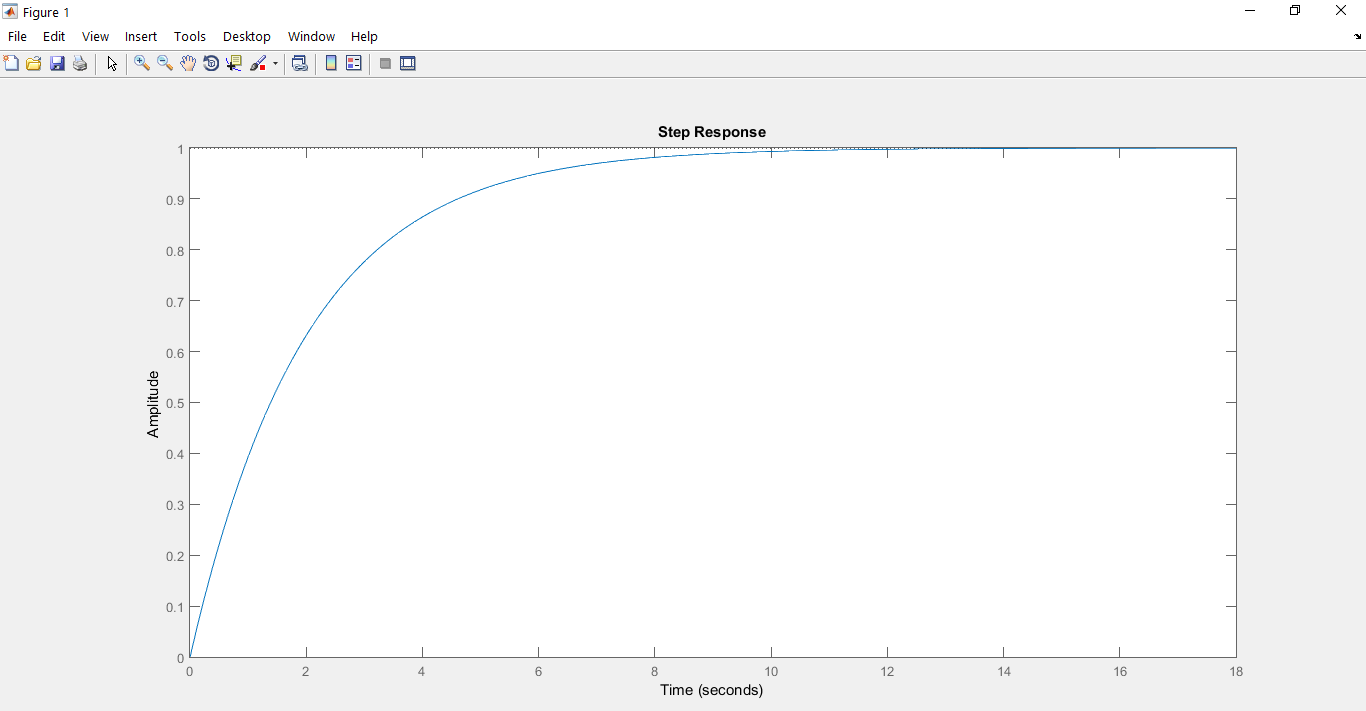
Task: Print the figure with the printer icon
Action: pos(80,63)
